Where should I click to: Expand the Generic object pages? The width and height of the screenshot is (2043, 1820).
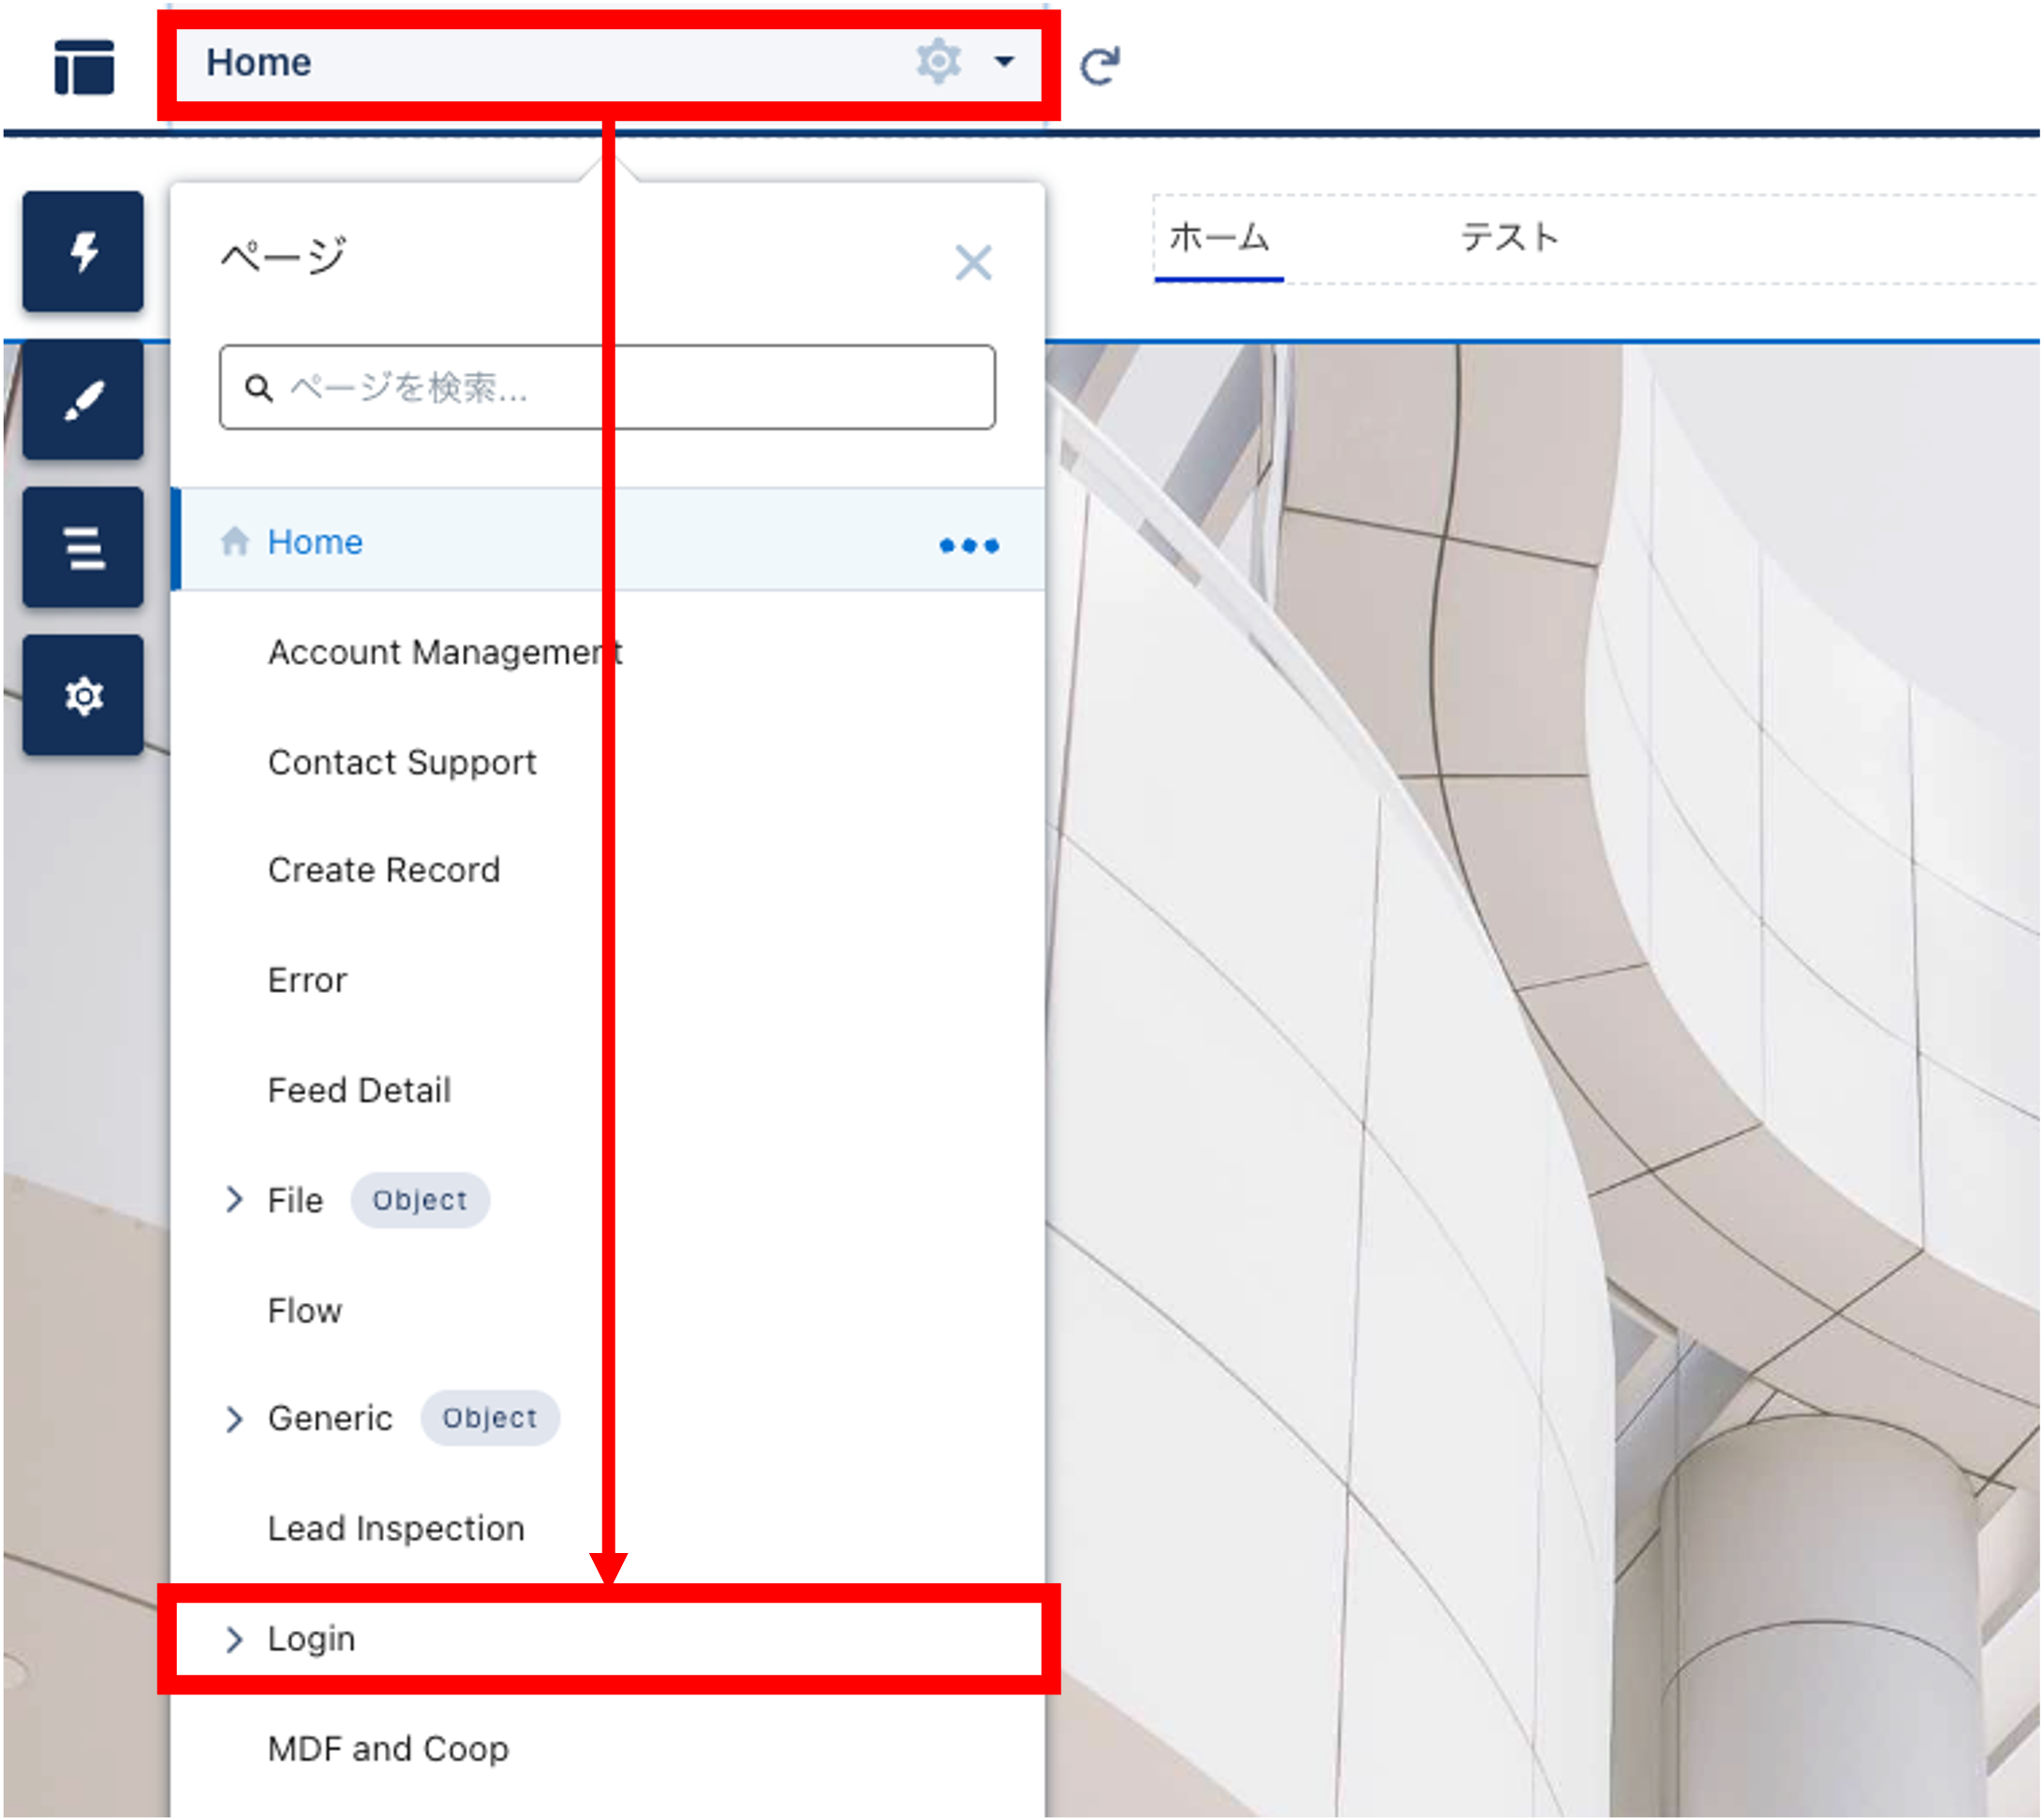(234, 1418)
